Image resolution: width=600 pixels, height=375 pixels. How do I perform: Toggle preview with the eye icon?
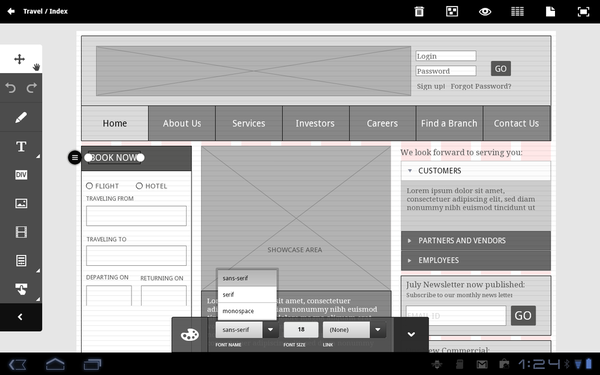coord(485,11)
